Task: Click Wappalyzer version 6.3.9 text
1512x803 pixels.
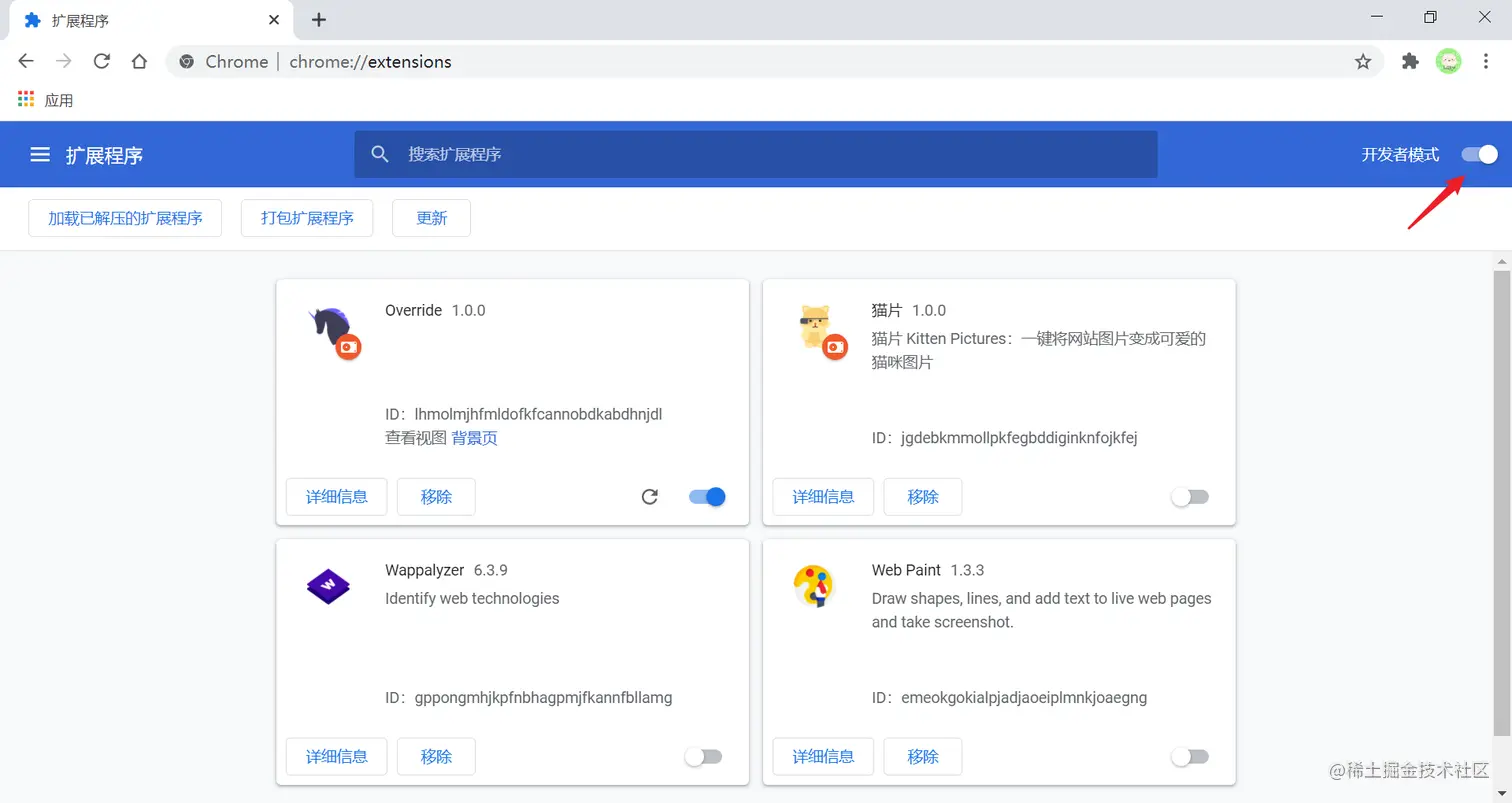Action: tap(491, 570)
